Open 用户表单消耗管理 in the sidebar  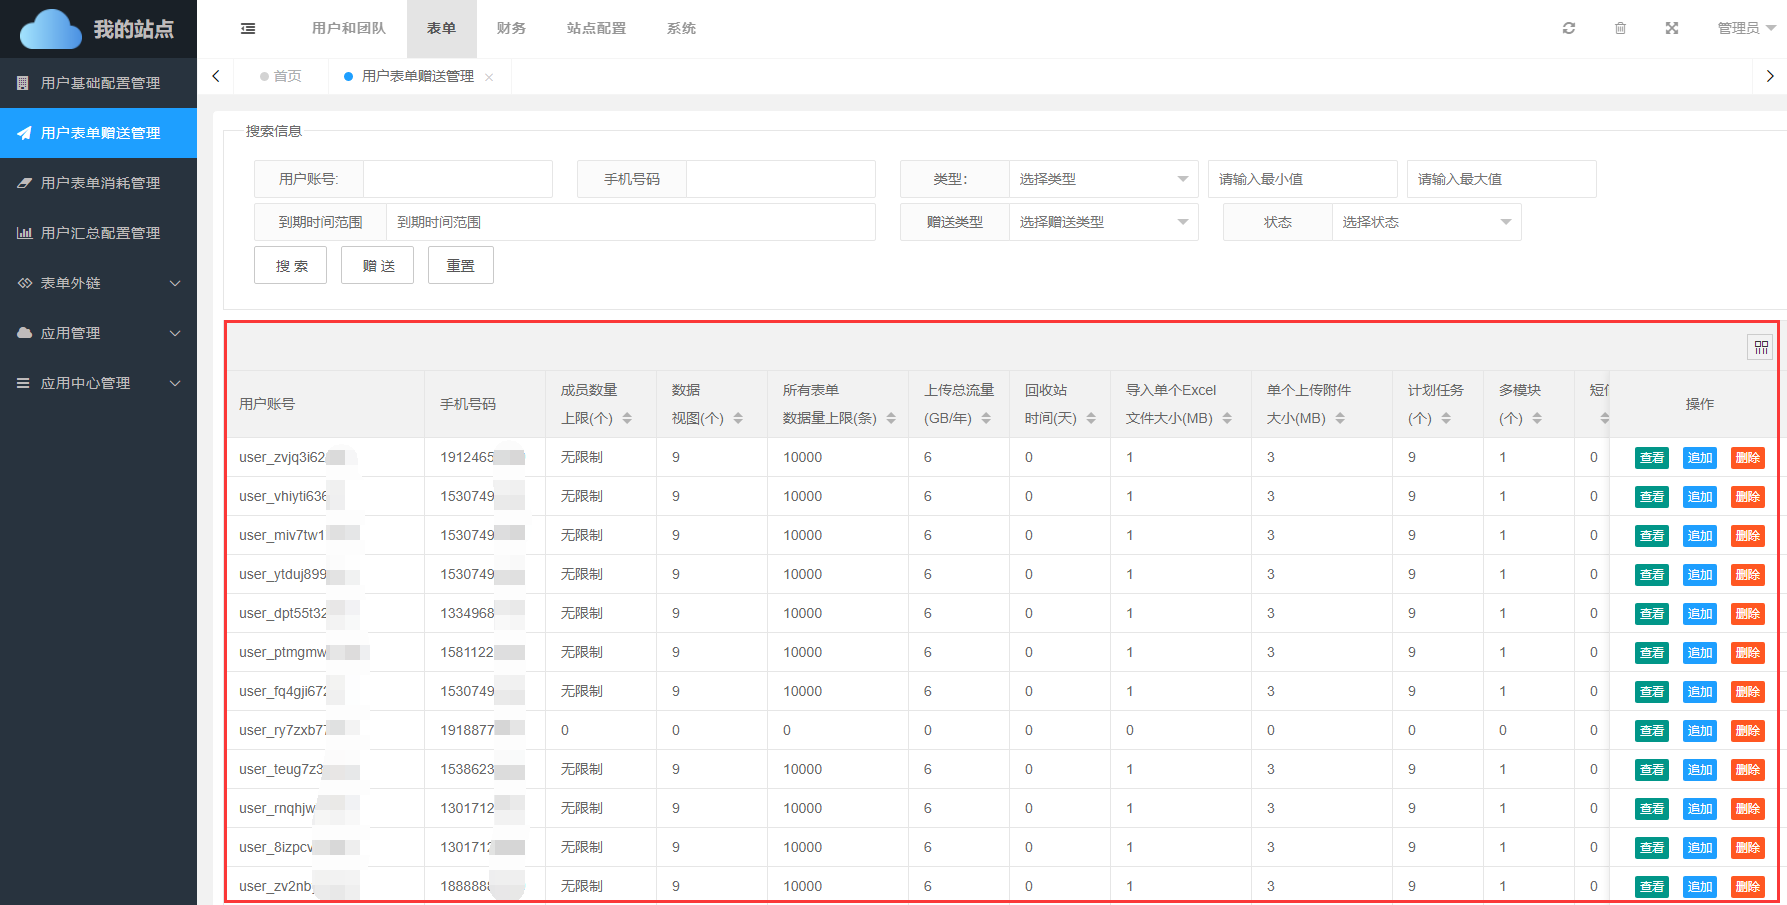(x=99, y=183)
